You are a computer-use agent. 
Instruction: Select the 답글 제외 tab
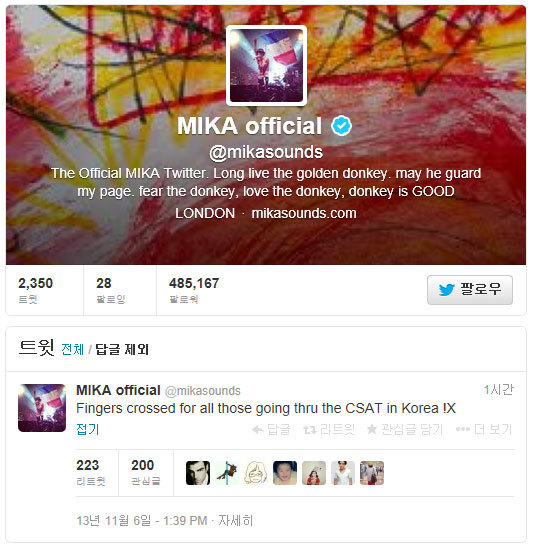click(x=122, y=349)
